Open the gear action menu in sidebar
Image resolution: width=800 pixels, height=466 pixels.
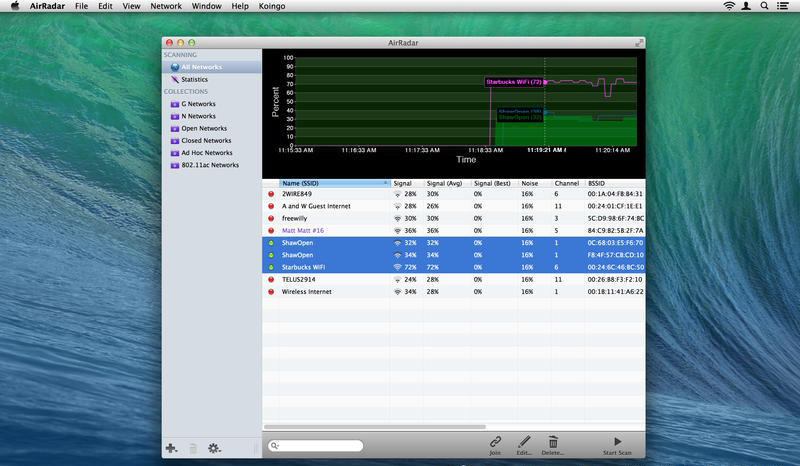(213, 448)
